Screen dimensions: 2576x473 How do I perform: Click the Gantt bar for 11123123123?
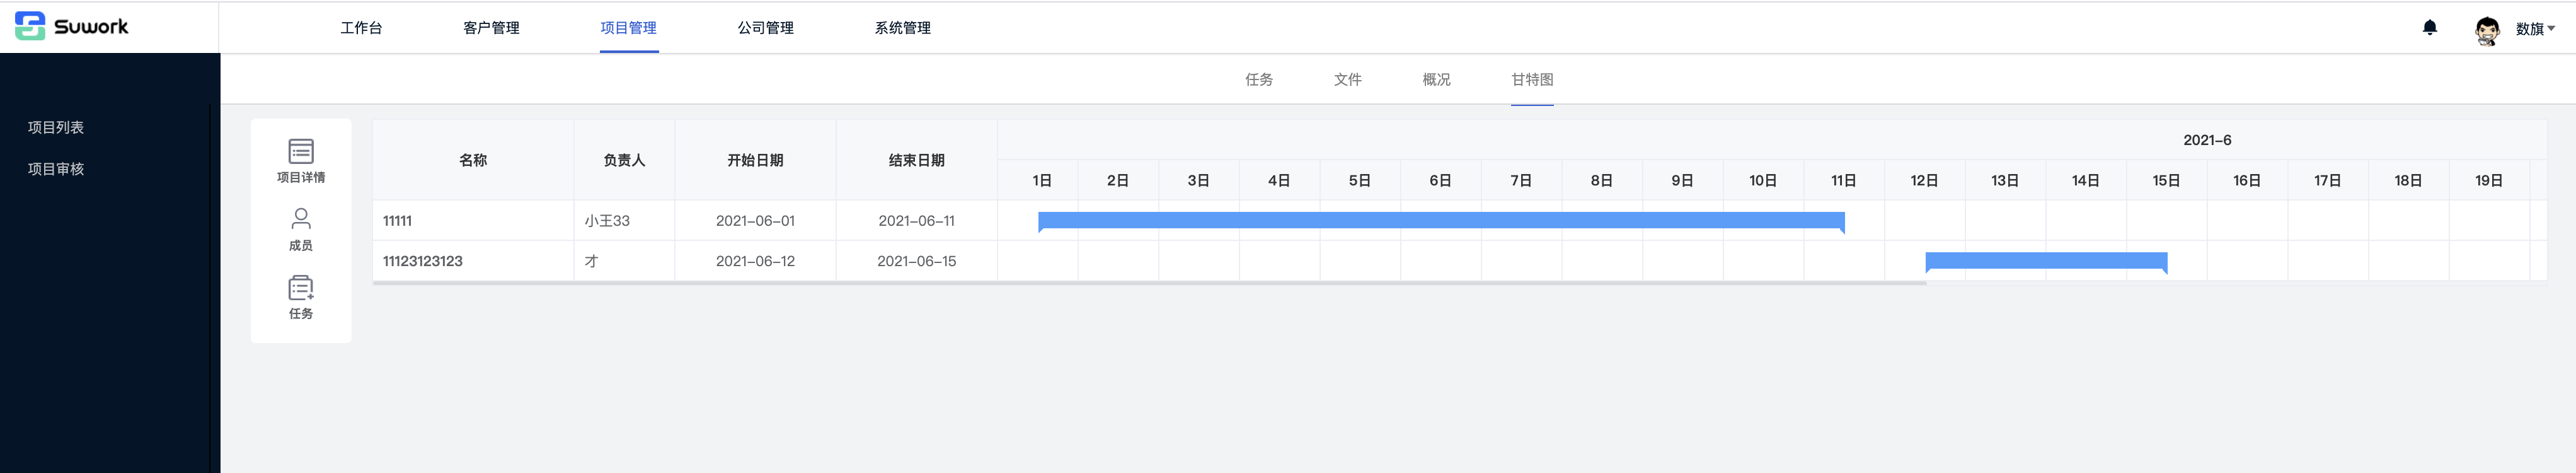click(x=2045, y=261)
